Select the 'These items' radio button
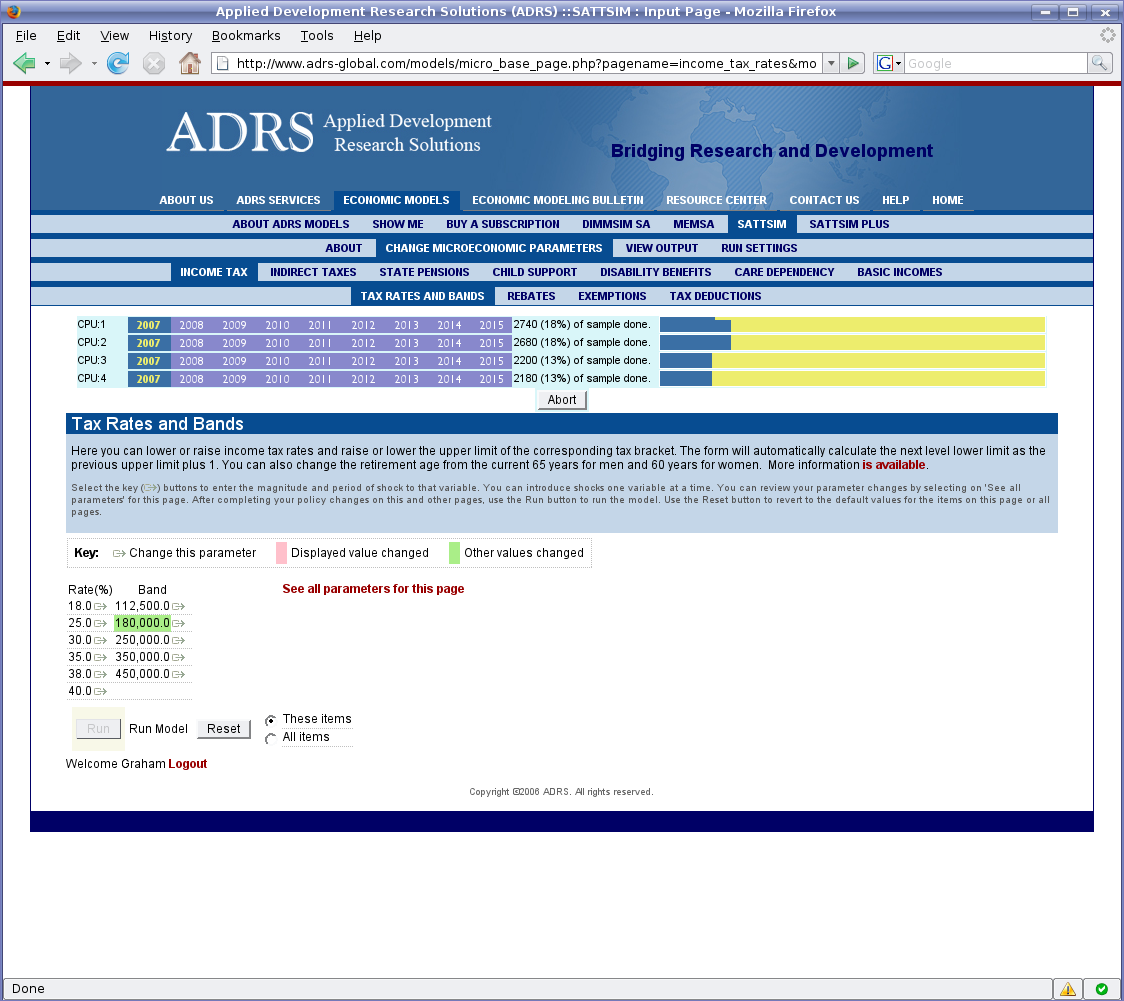Viewport: 1124px width, 1001px height. [270, 720]
